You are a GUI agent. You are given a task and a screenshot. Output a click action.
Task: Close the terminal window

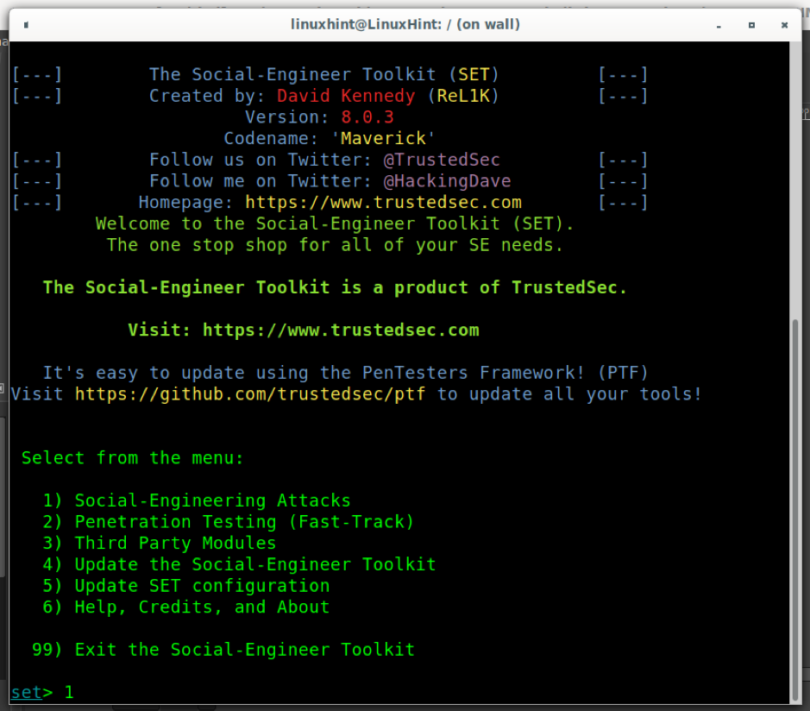786,24
